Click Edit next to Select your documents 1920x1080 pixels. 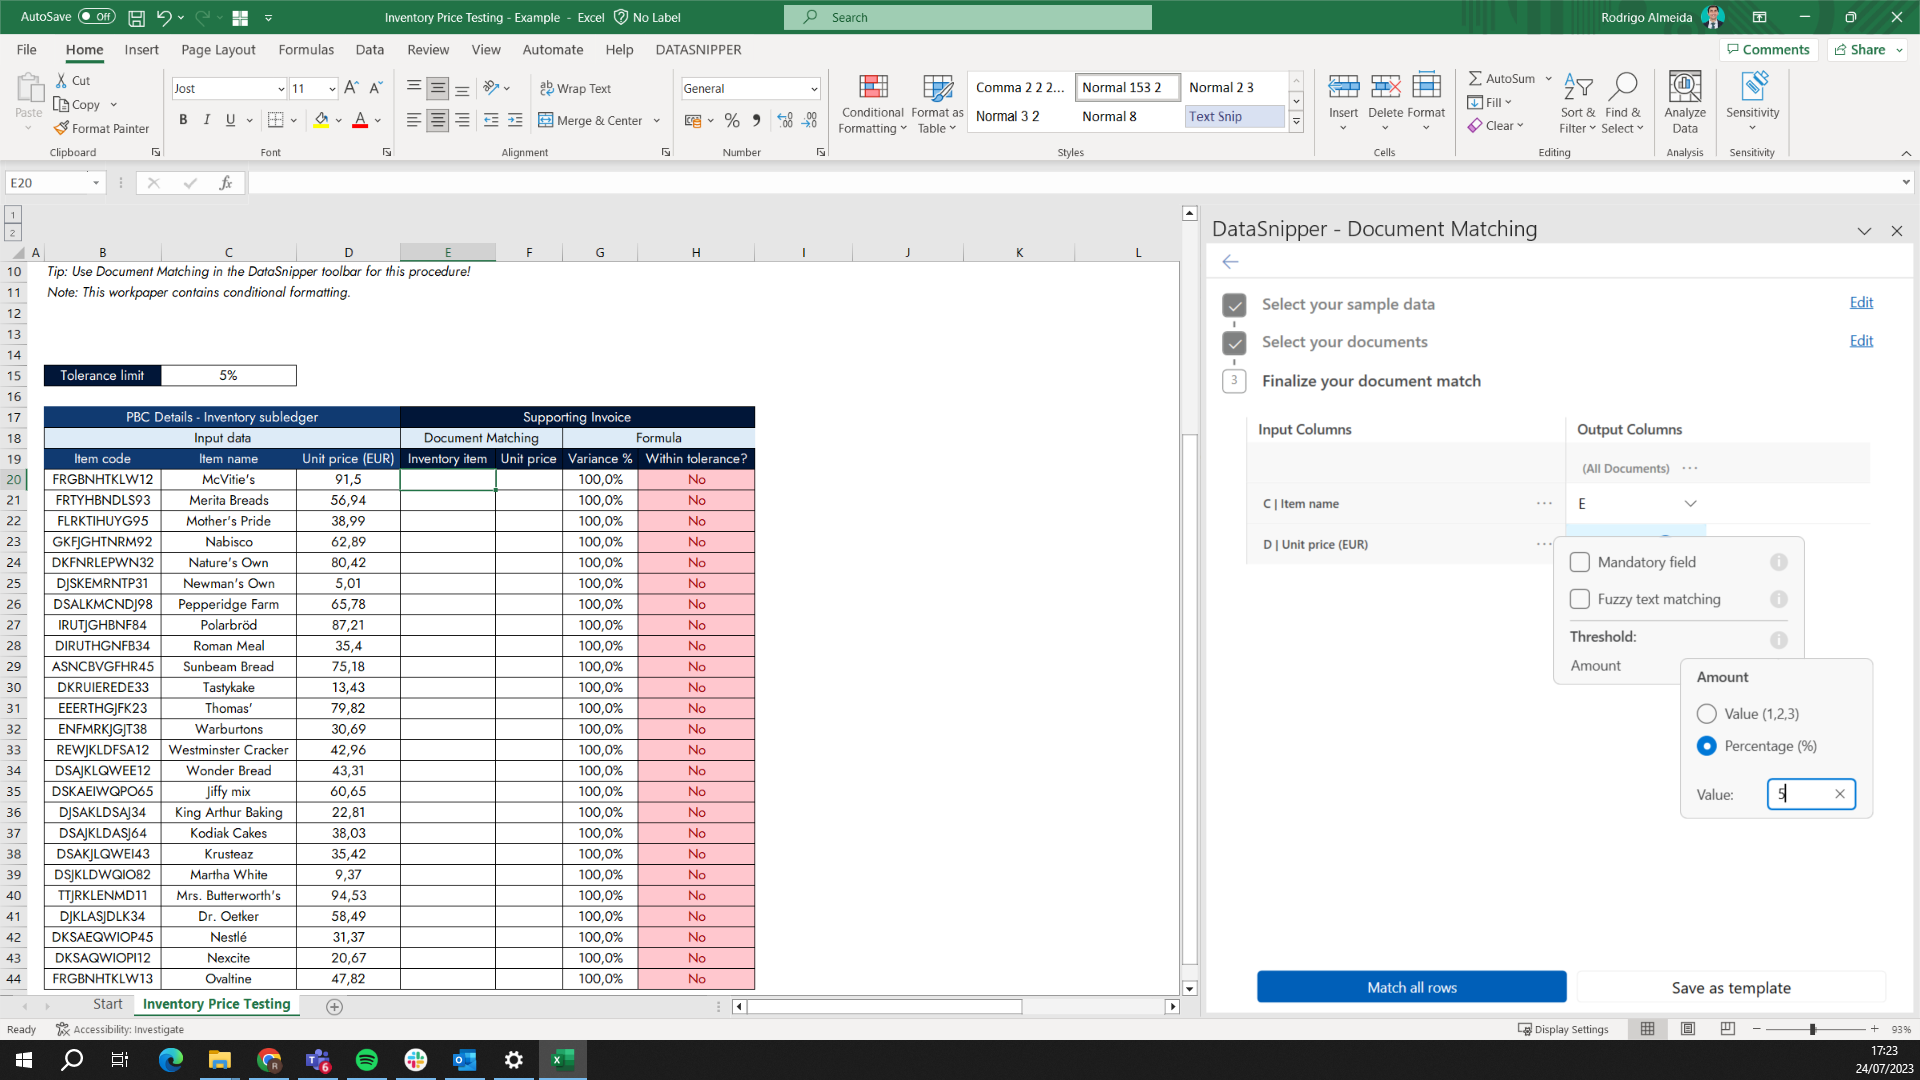click(1861, 341)
